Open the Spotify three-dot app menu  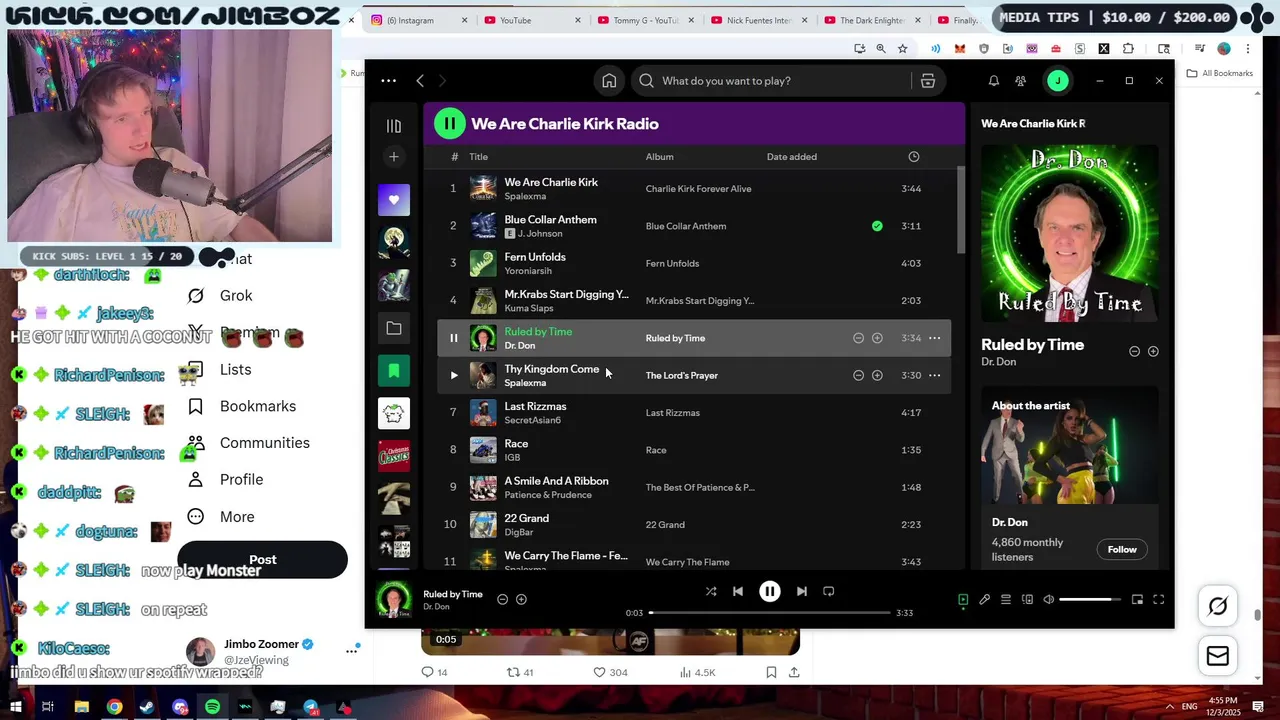point(389,81)
